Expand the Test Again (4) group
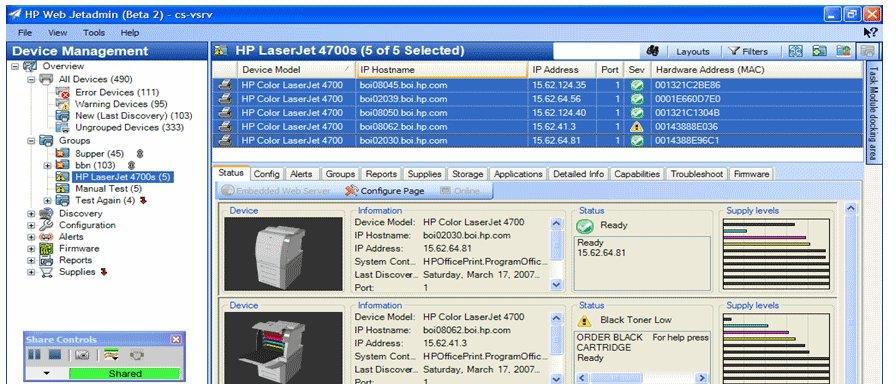This screenshot has height=384, width=896. (47, 201)
